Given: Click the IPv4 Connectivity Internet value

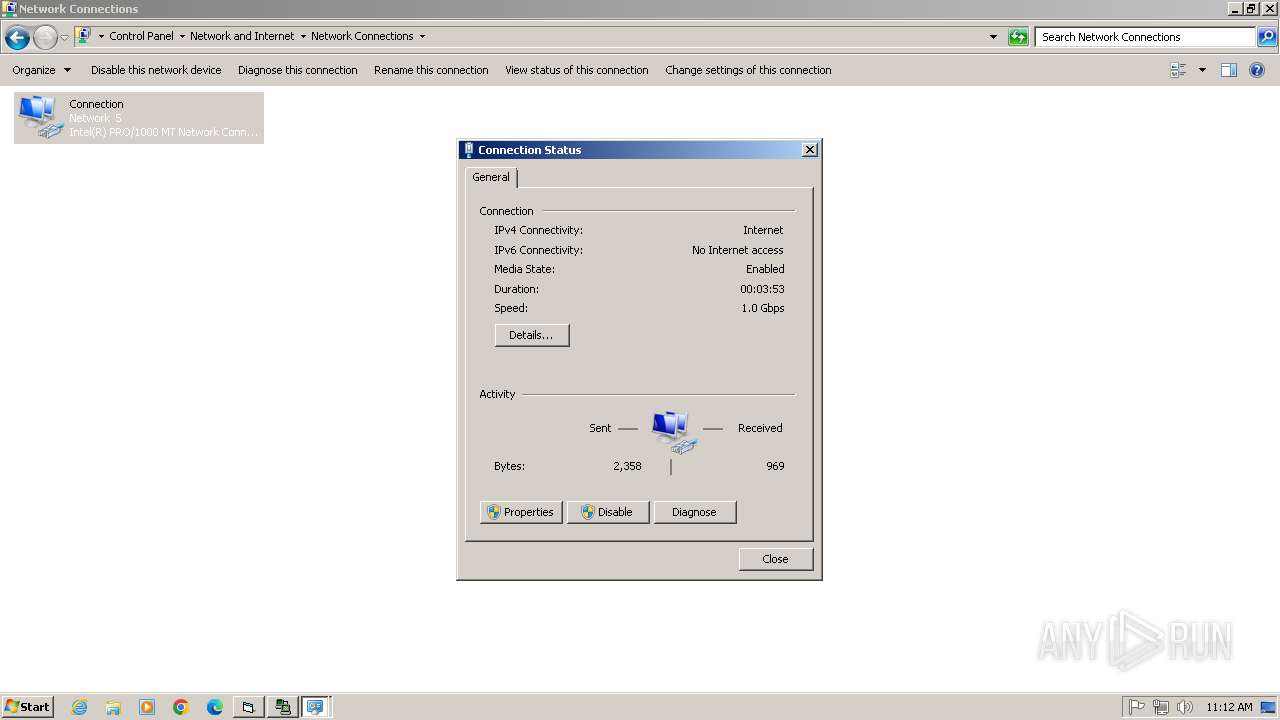Looking at the screenshot, I should pyautogui.click(x=763, y=230).
